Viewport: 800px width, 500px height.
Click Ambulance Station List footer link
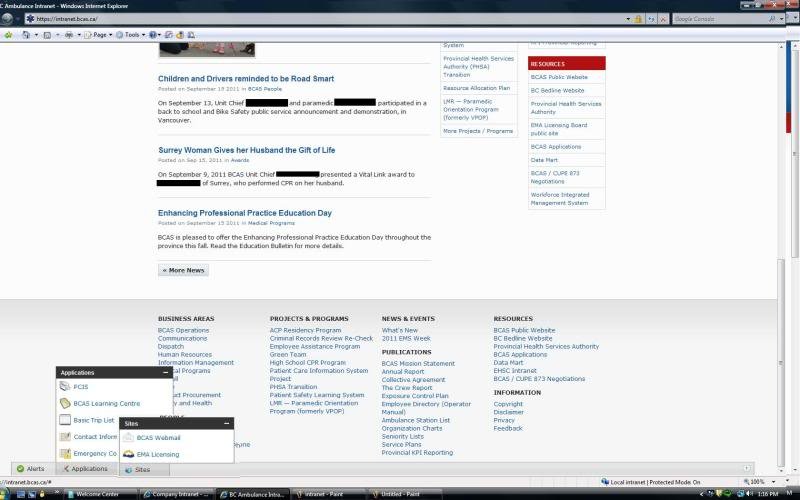pyautogui.click(x=416, y=420)
